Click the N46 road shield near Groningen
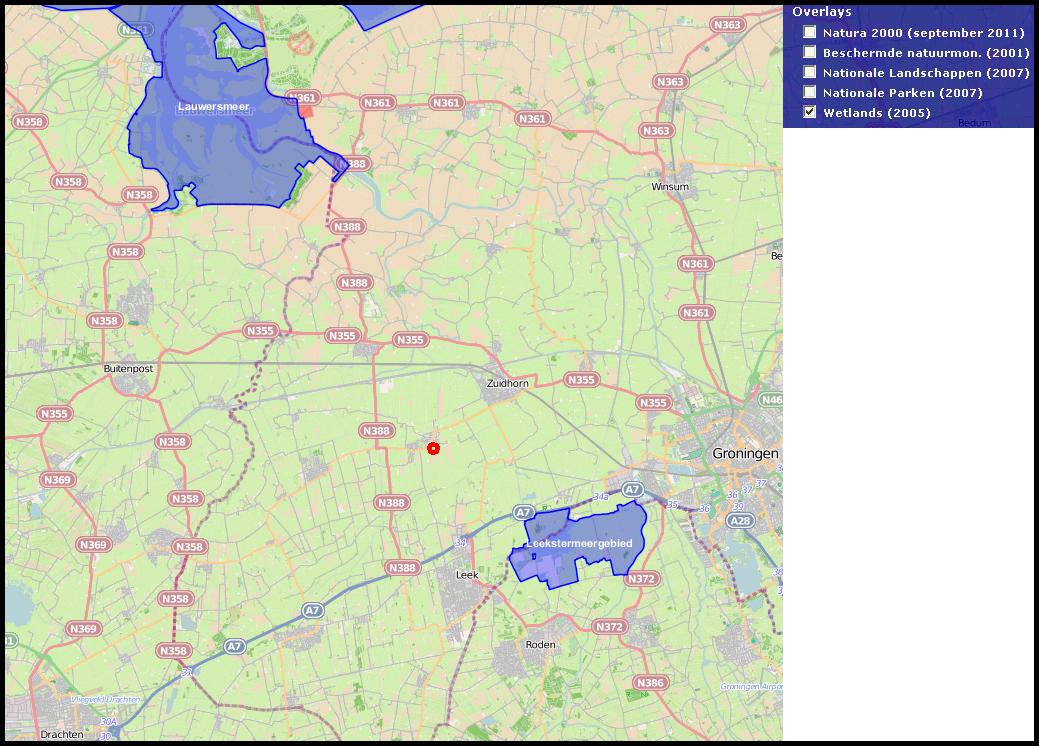1039x746 pixels. pyautogui.click(x=771, y=400)
